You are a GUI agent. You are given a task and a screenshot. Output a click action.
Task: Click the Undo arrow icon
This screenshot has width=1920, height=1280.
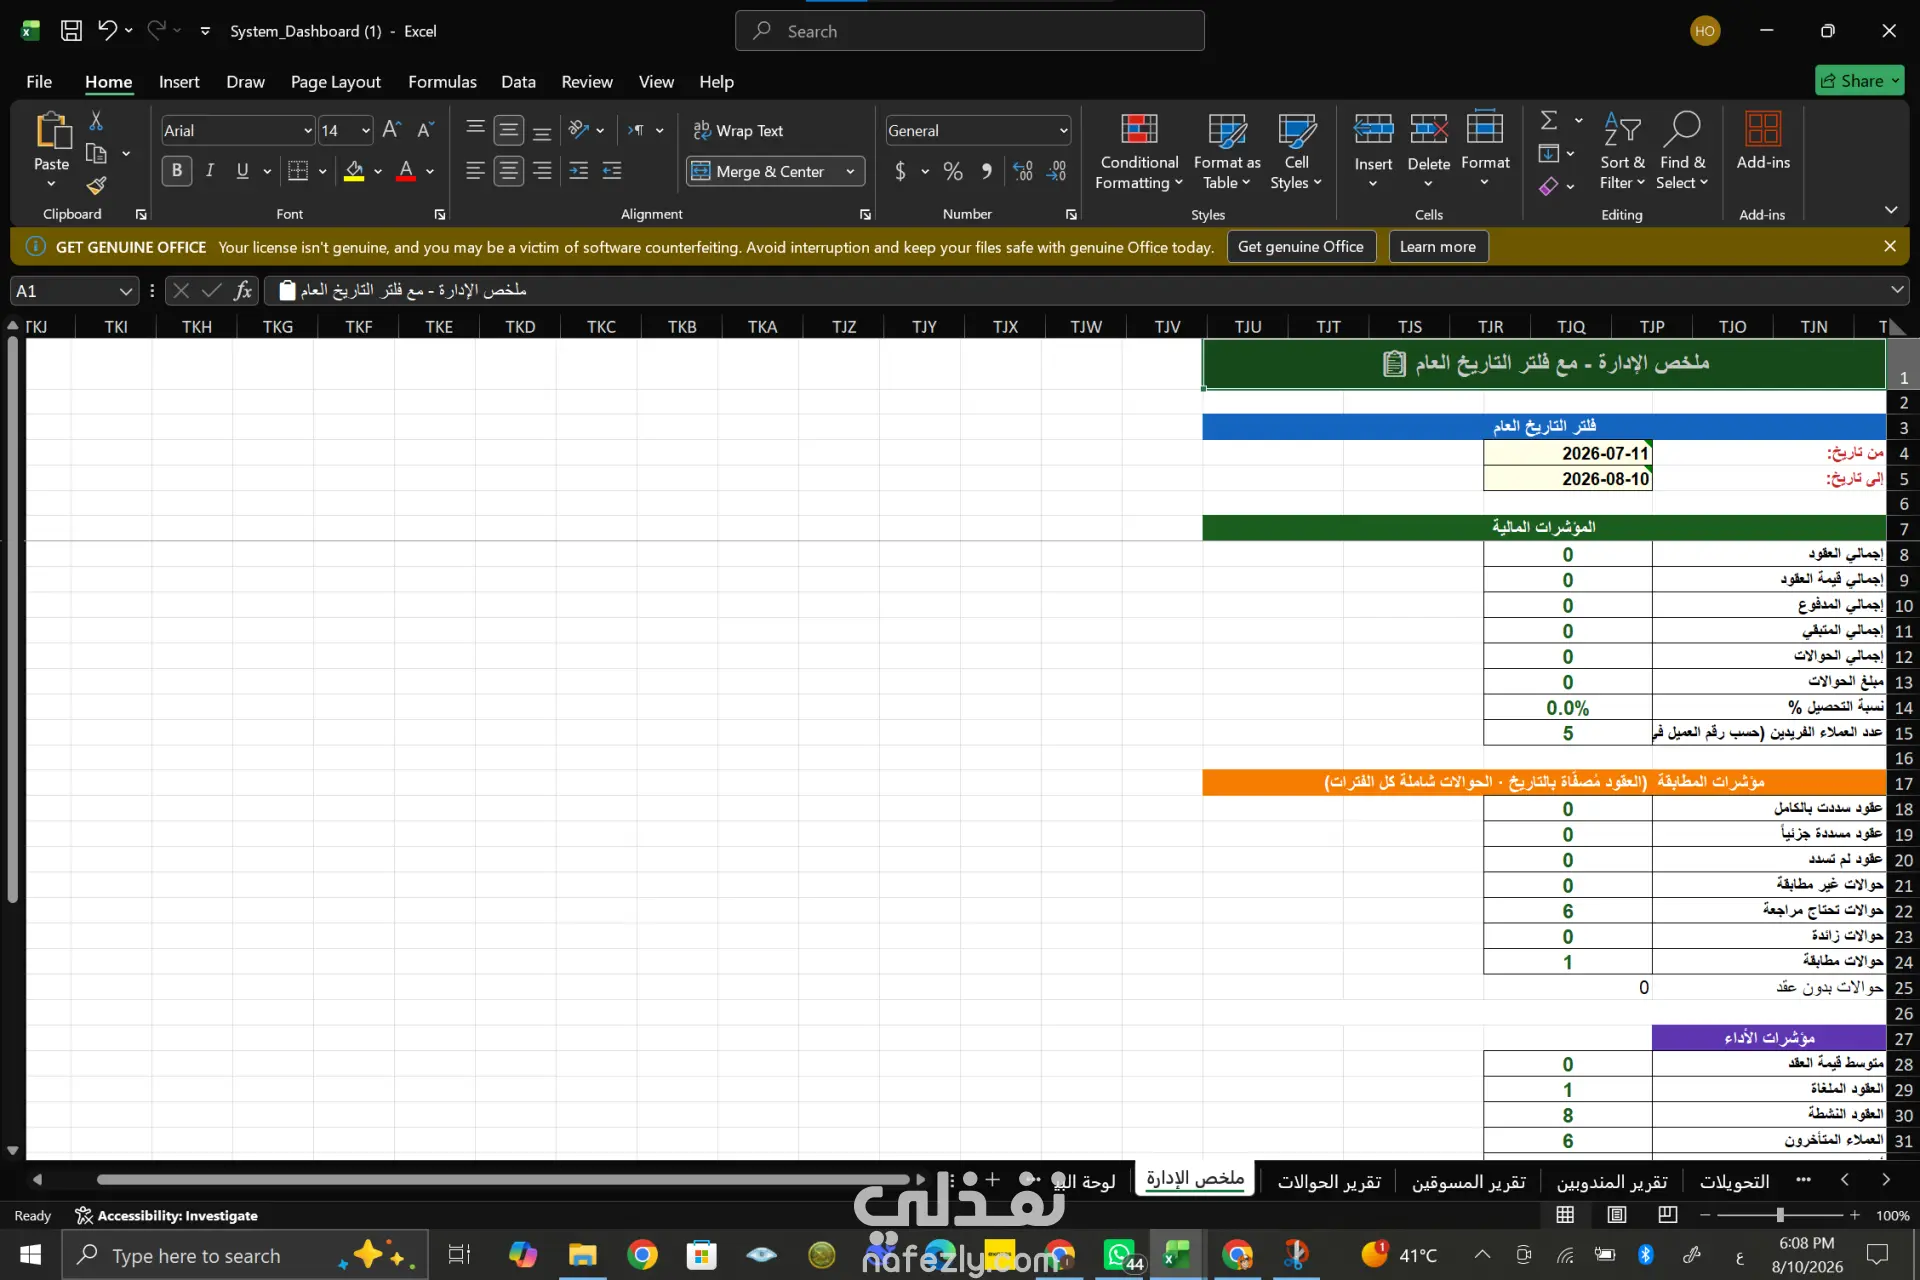(x=107, y=31)
